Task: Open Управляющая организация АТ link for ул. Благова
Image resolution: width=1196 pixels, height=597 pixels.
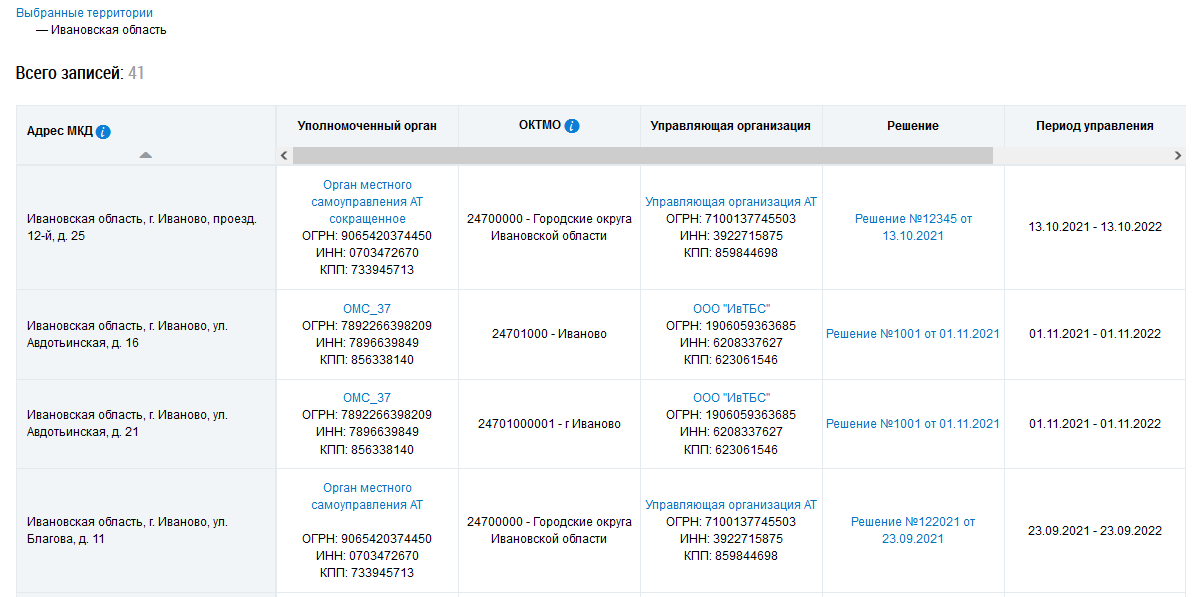Action: (731, 505)
